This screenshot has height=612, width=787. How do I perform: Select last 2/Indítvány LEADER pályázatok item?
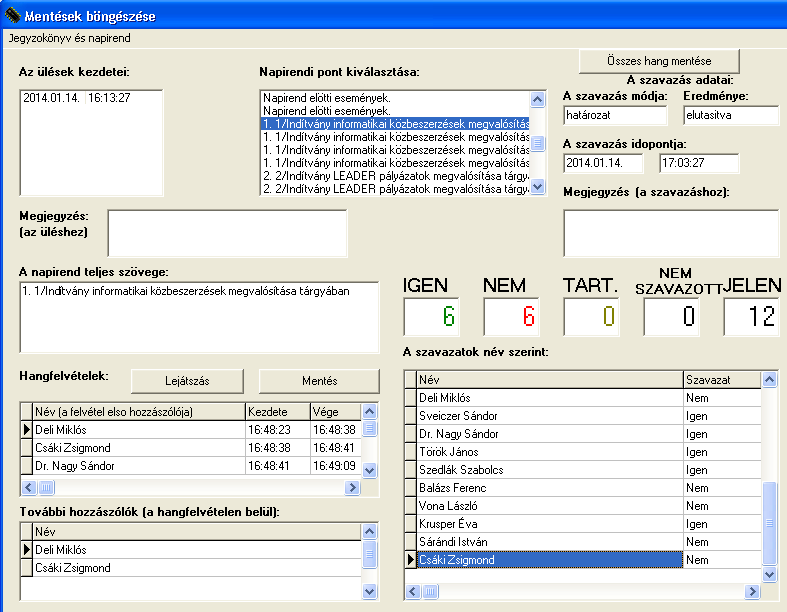396,189
